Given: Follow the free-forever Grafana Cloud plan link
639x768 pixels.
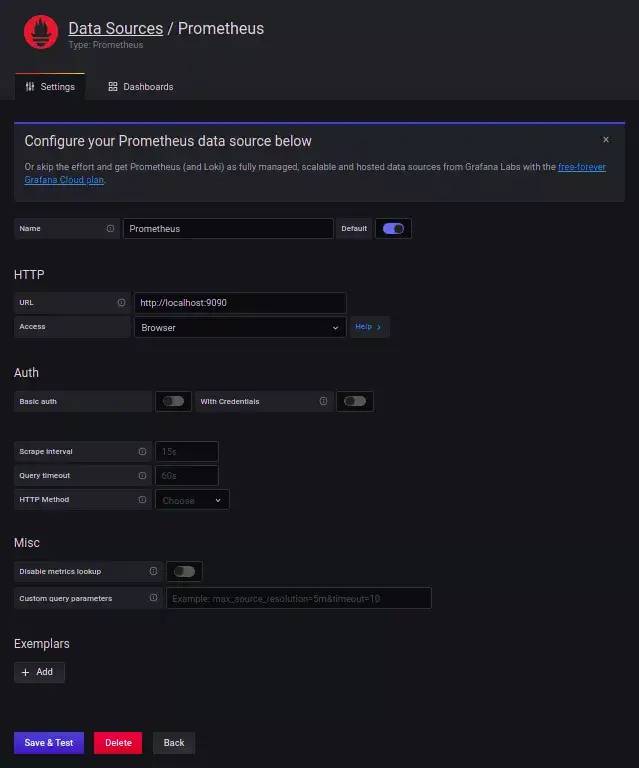Looking at the screenshot, I should pyautogui.click(x=315, y=173).
